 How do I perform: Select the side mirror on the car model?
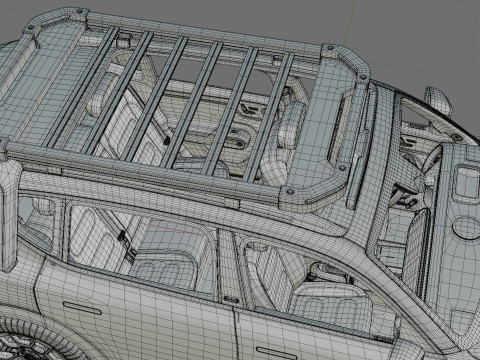pyautogui.click(x=438, y=100)
